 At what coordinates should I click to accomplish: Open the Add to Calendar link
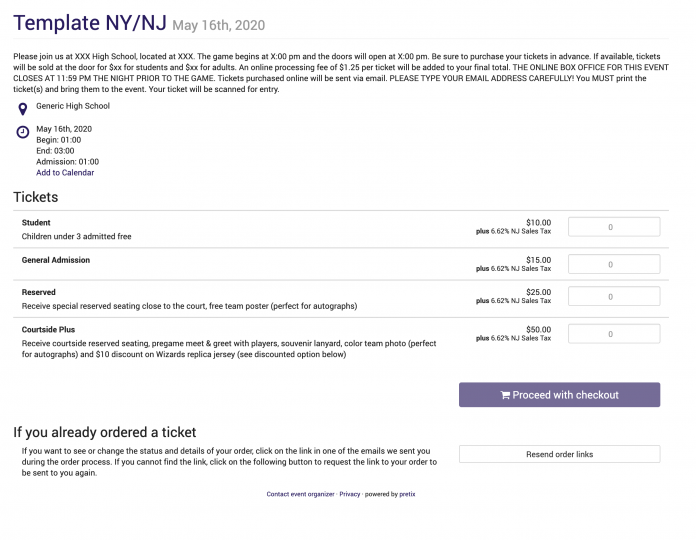click(65, 173)
